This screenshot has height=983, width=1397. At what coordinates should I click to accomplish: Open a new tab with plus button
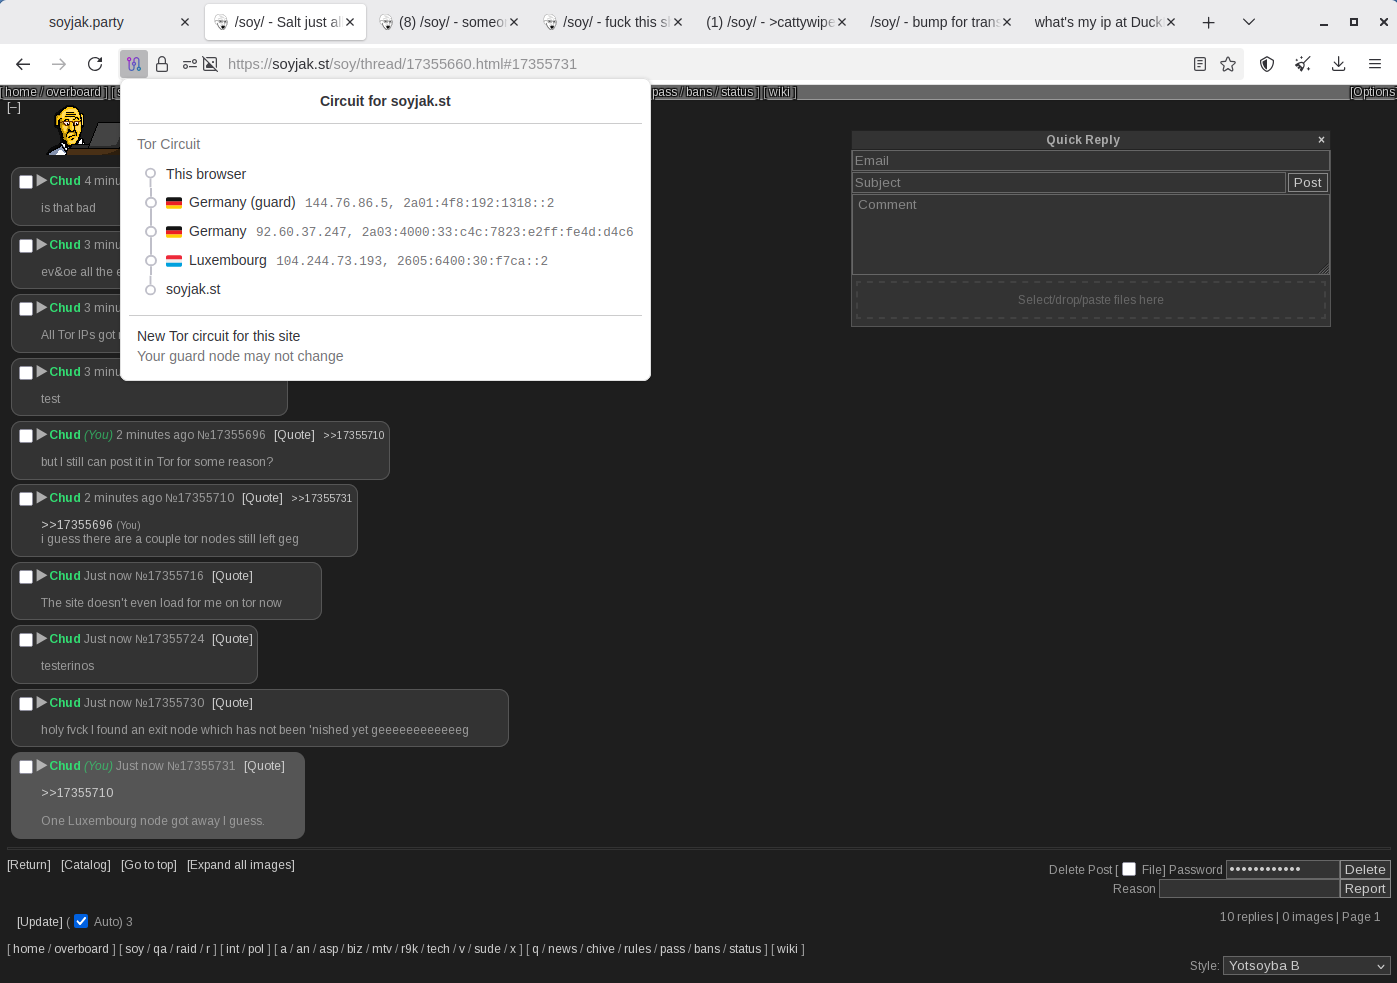point(1209,22)
